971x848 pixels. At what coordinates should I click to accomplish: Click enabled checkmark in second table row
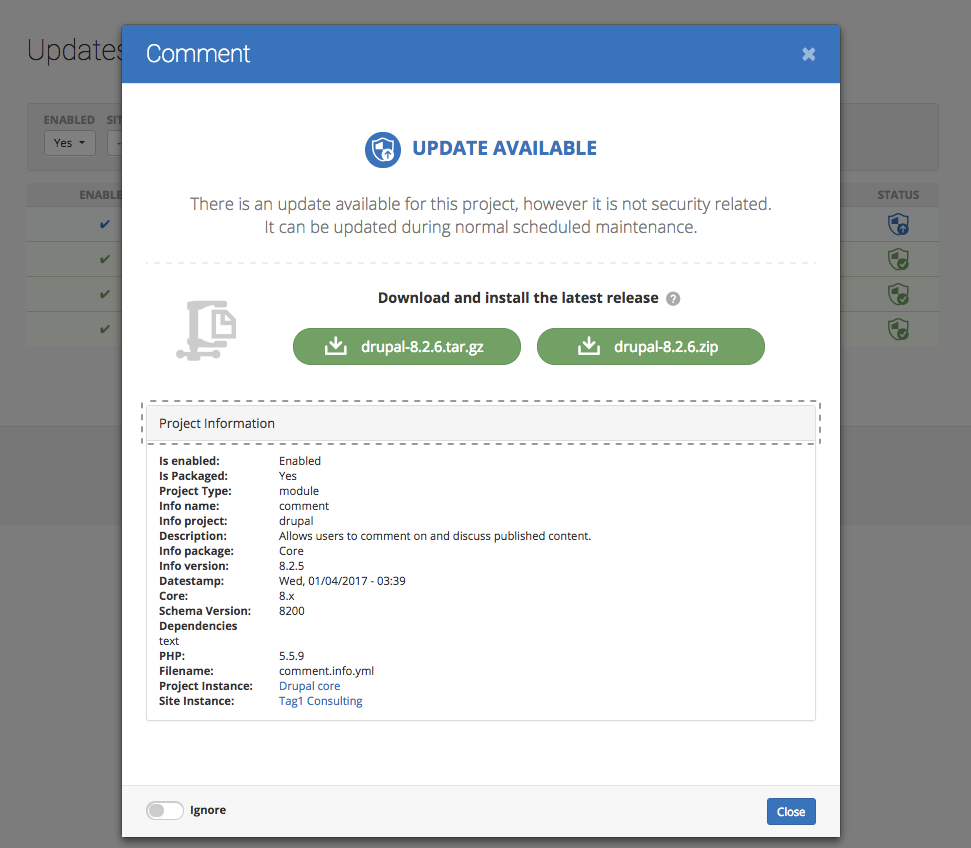[105, 259]
